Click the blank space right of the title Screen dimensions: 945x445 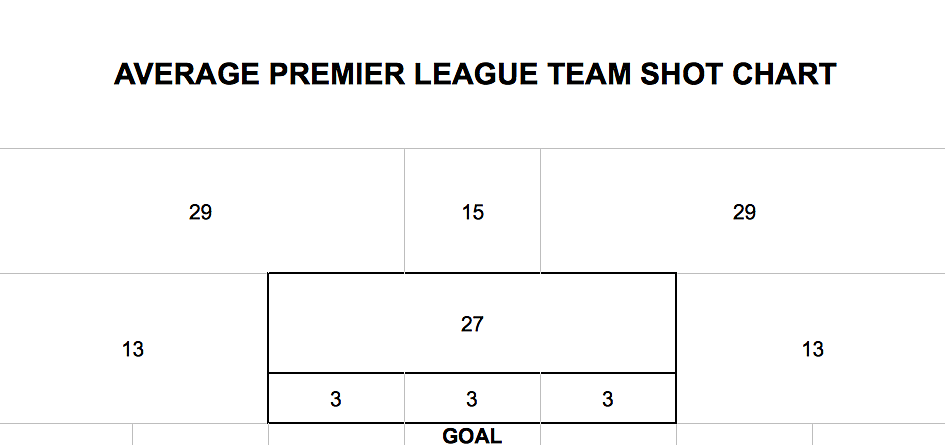coord(891,74)
